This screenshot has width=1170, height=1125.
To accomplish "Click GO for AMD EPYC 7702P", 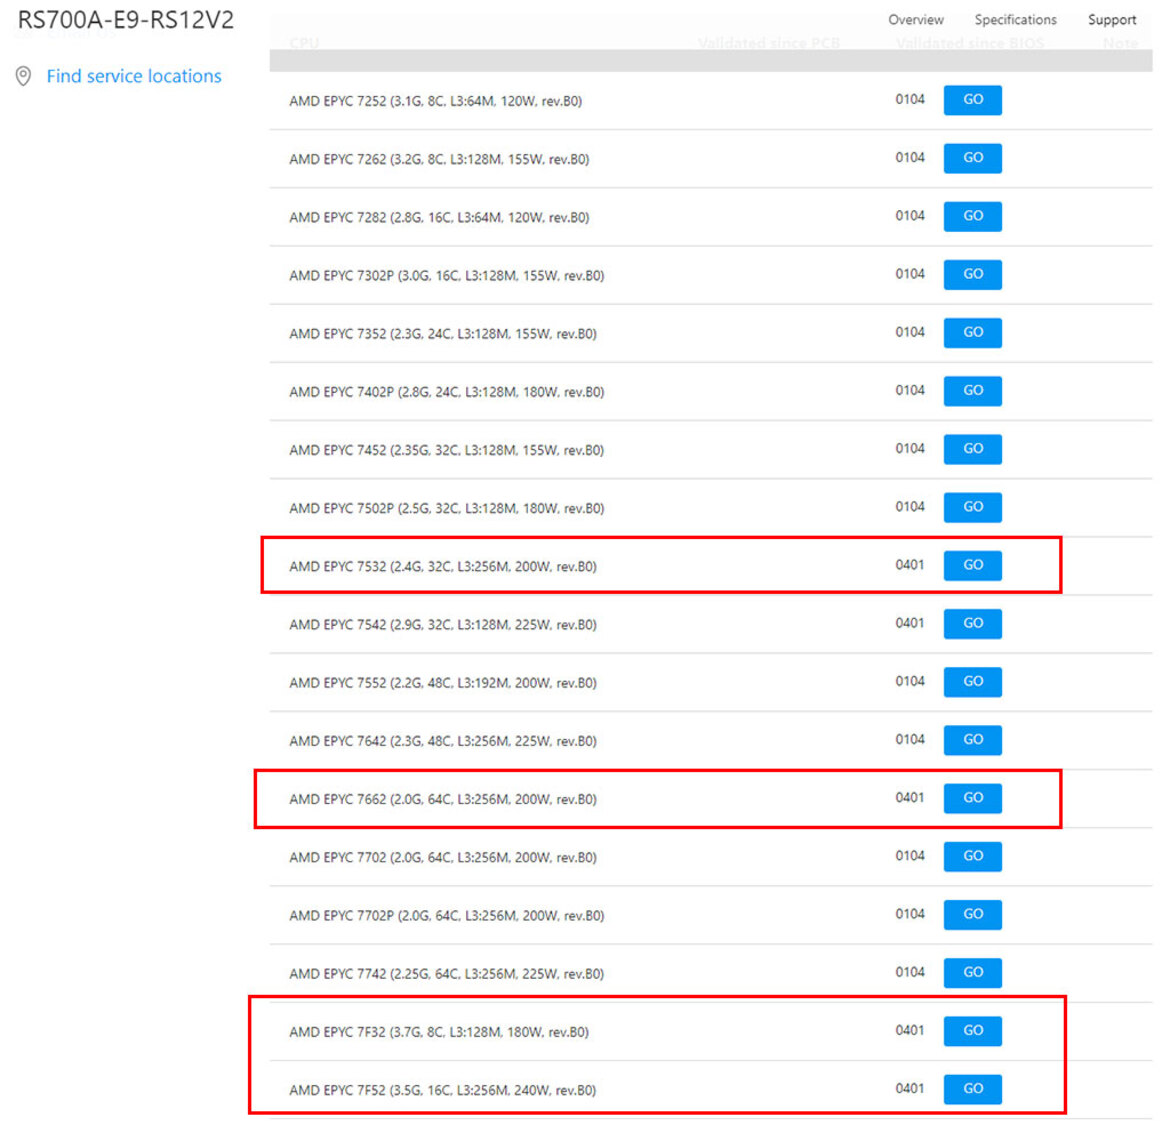I will point(972,915).
